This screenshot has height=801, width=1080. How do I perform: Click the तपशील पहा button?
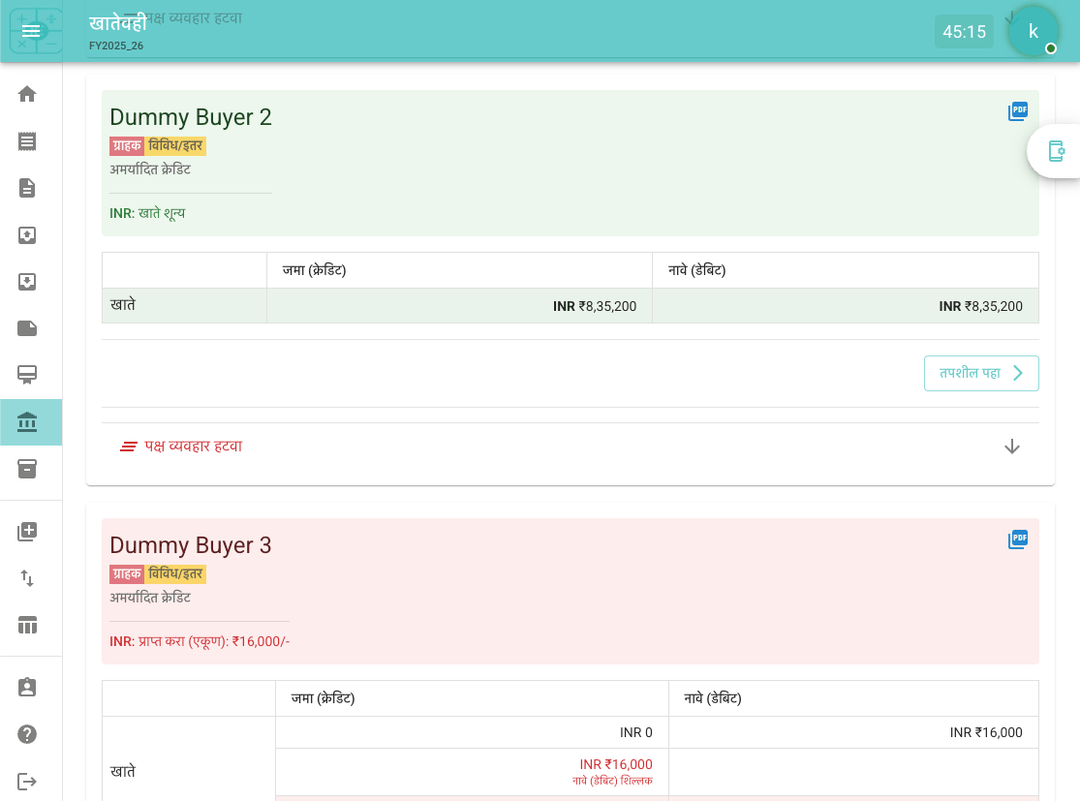(981, 373)
